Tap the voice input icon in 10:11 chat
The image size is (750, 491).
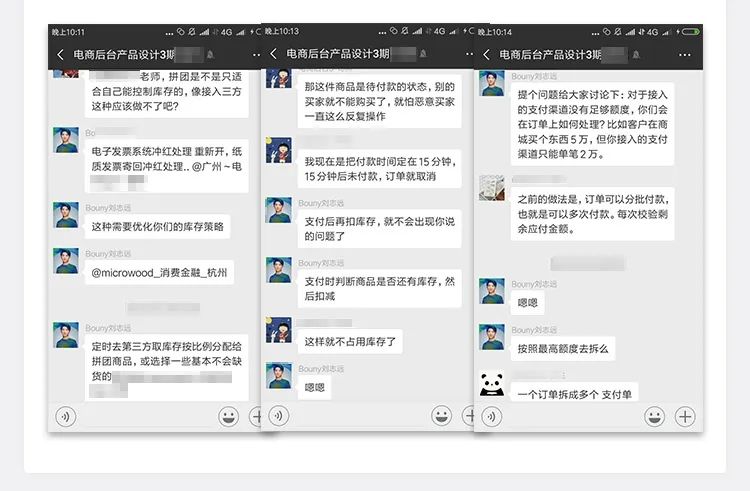66,417
